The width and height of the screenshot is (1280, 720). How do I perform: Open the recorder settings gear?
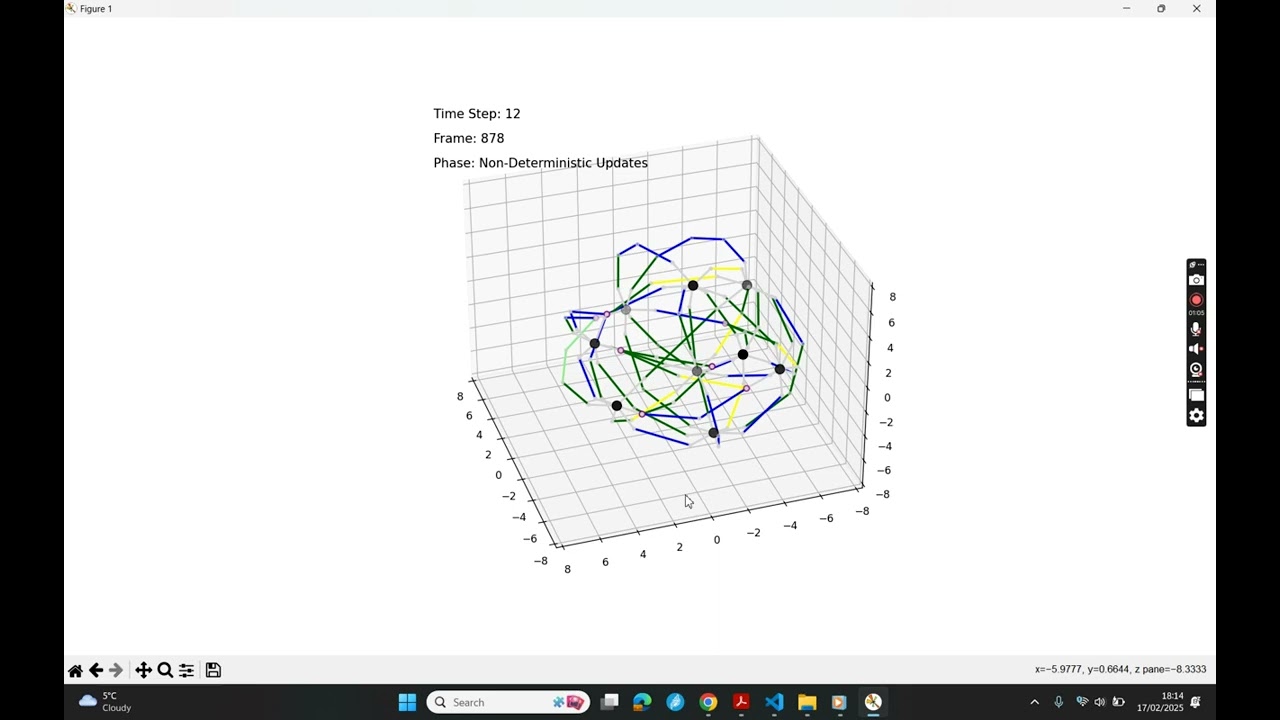click(x=1196, y=416)
